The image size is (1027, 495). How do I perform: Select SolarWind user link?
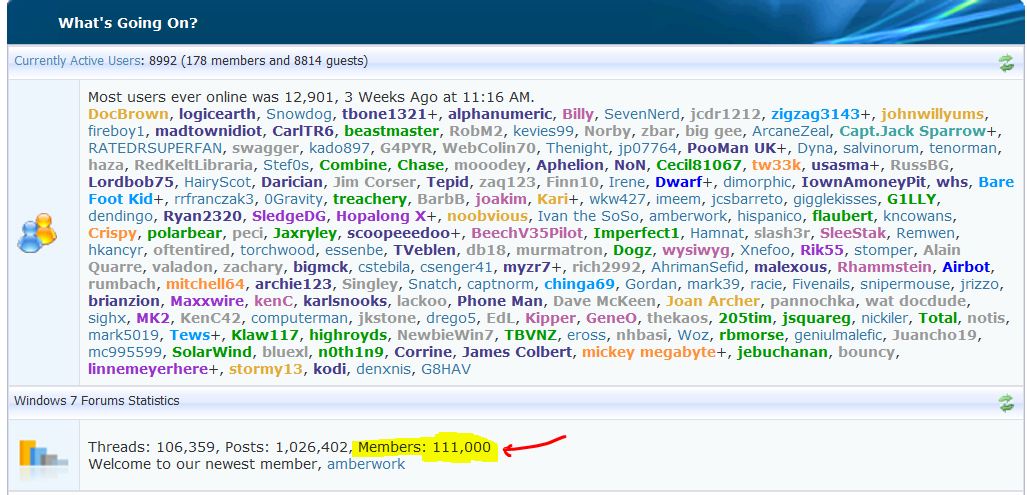212,352
